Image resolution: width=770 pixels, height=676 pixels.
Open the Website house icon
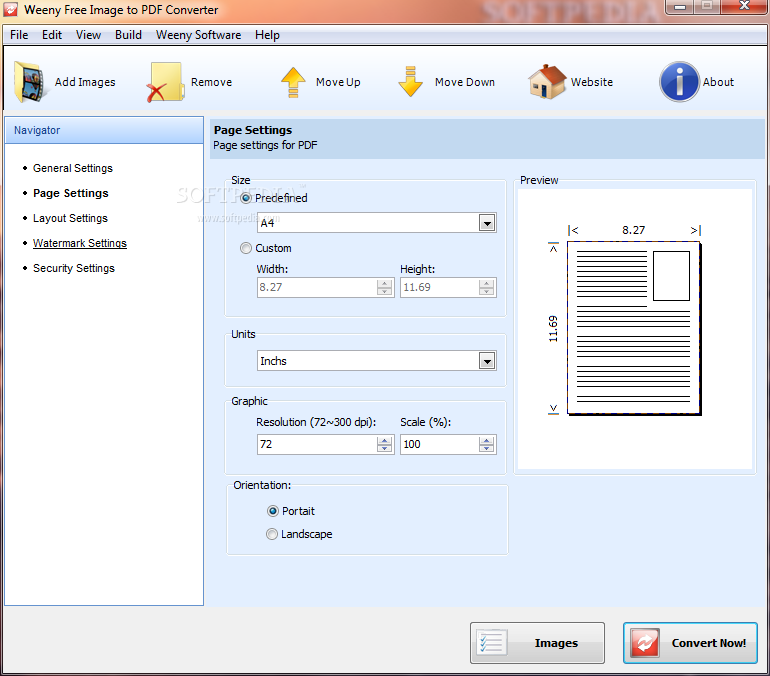pos(548,82)
